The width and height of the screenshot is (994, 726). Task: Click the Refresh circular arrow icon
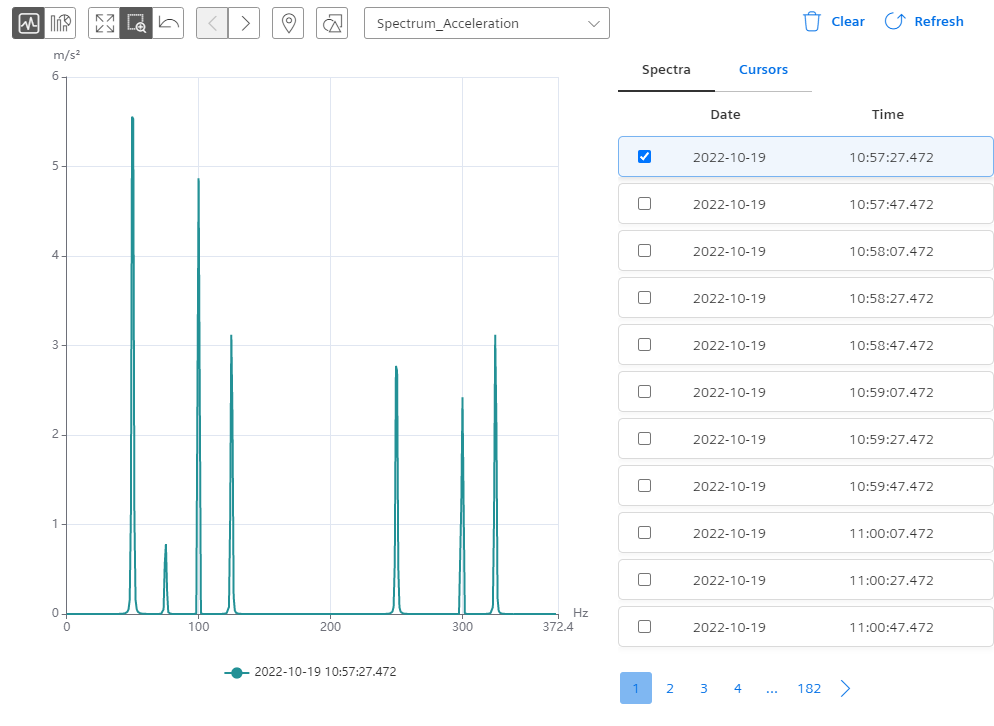click(894, 22)
